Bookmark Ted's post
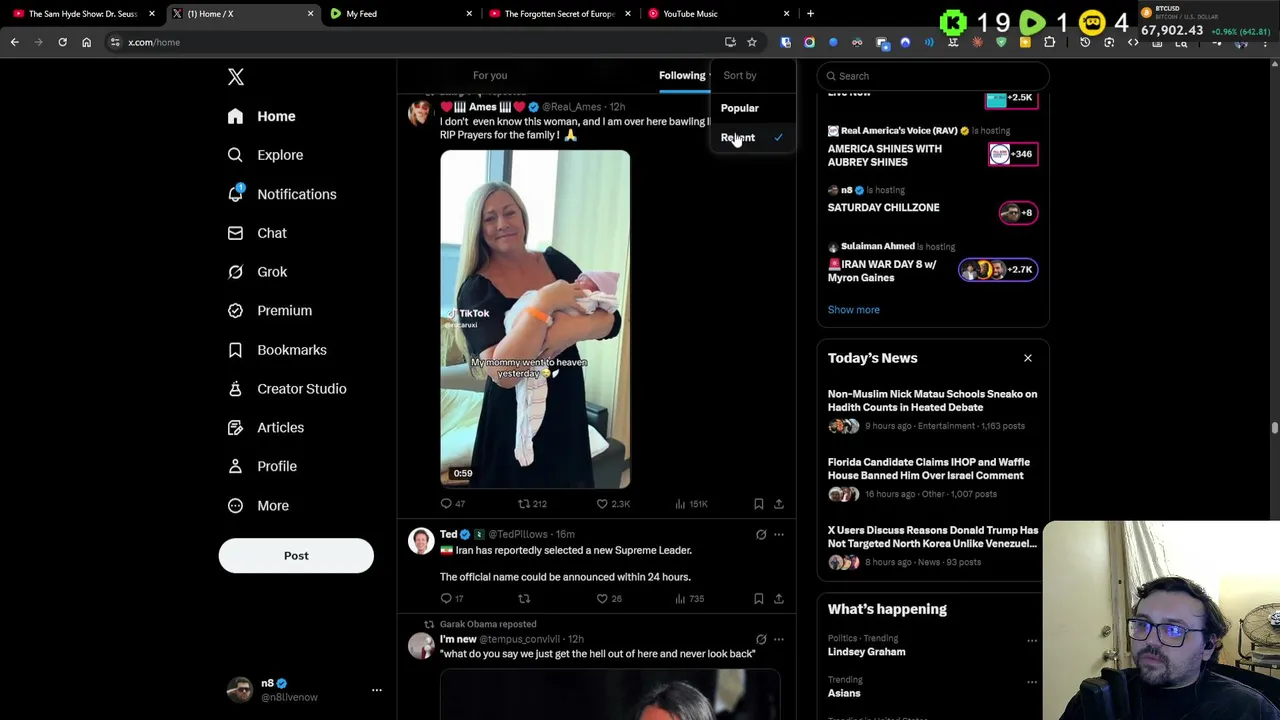Viewport: 1280px width, 720px height. point(759,599)
